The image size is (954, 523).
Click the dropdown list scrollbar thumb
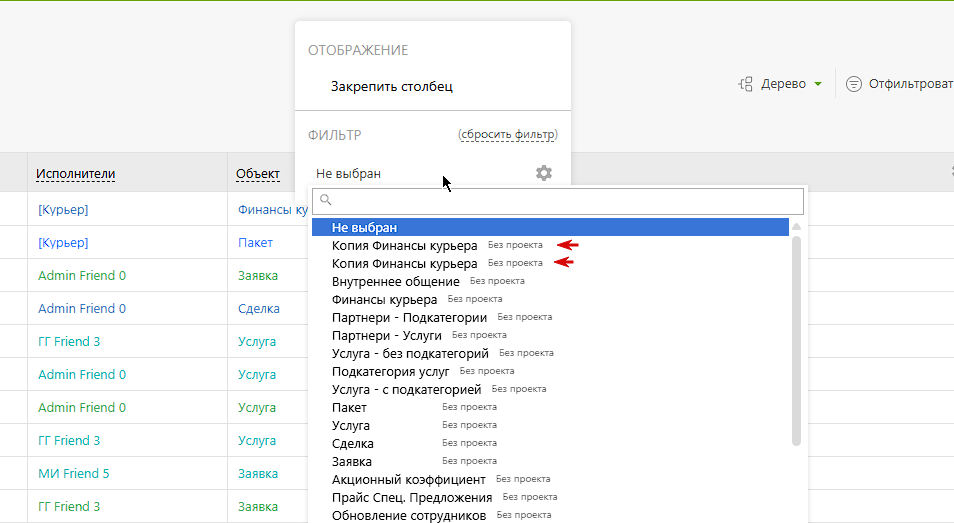(796, 341)
